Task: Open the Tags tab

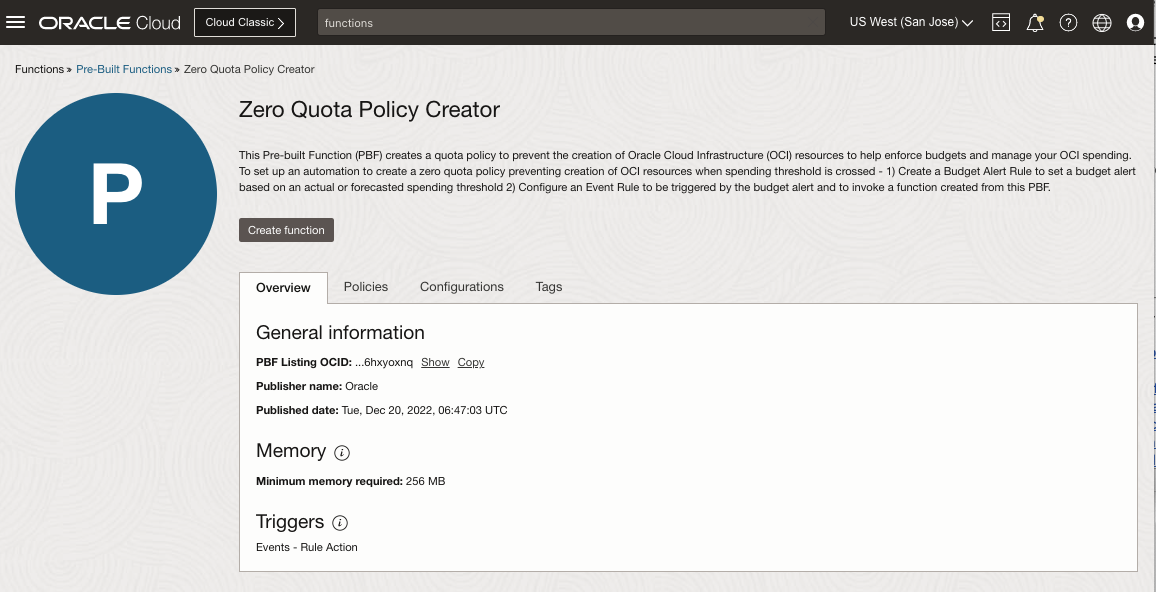Action: (548, 286)
